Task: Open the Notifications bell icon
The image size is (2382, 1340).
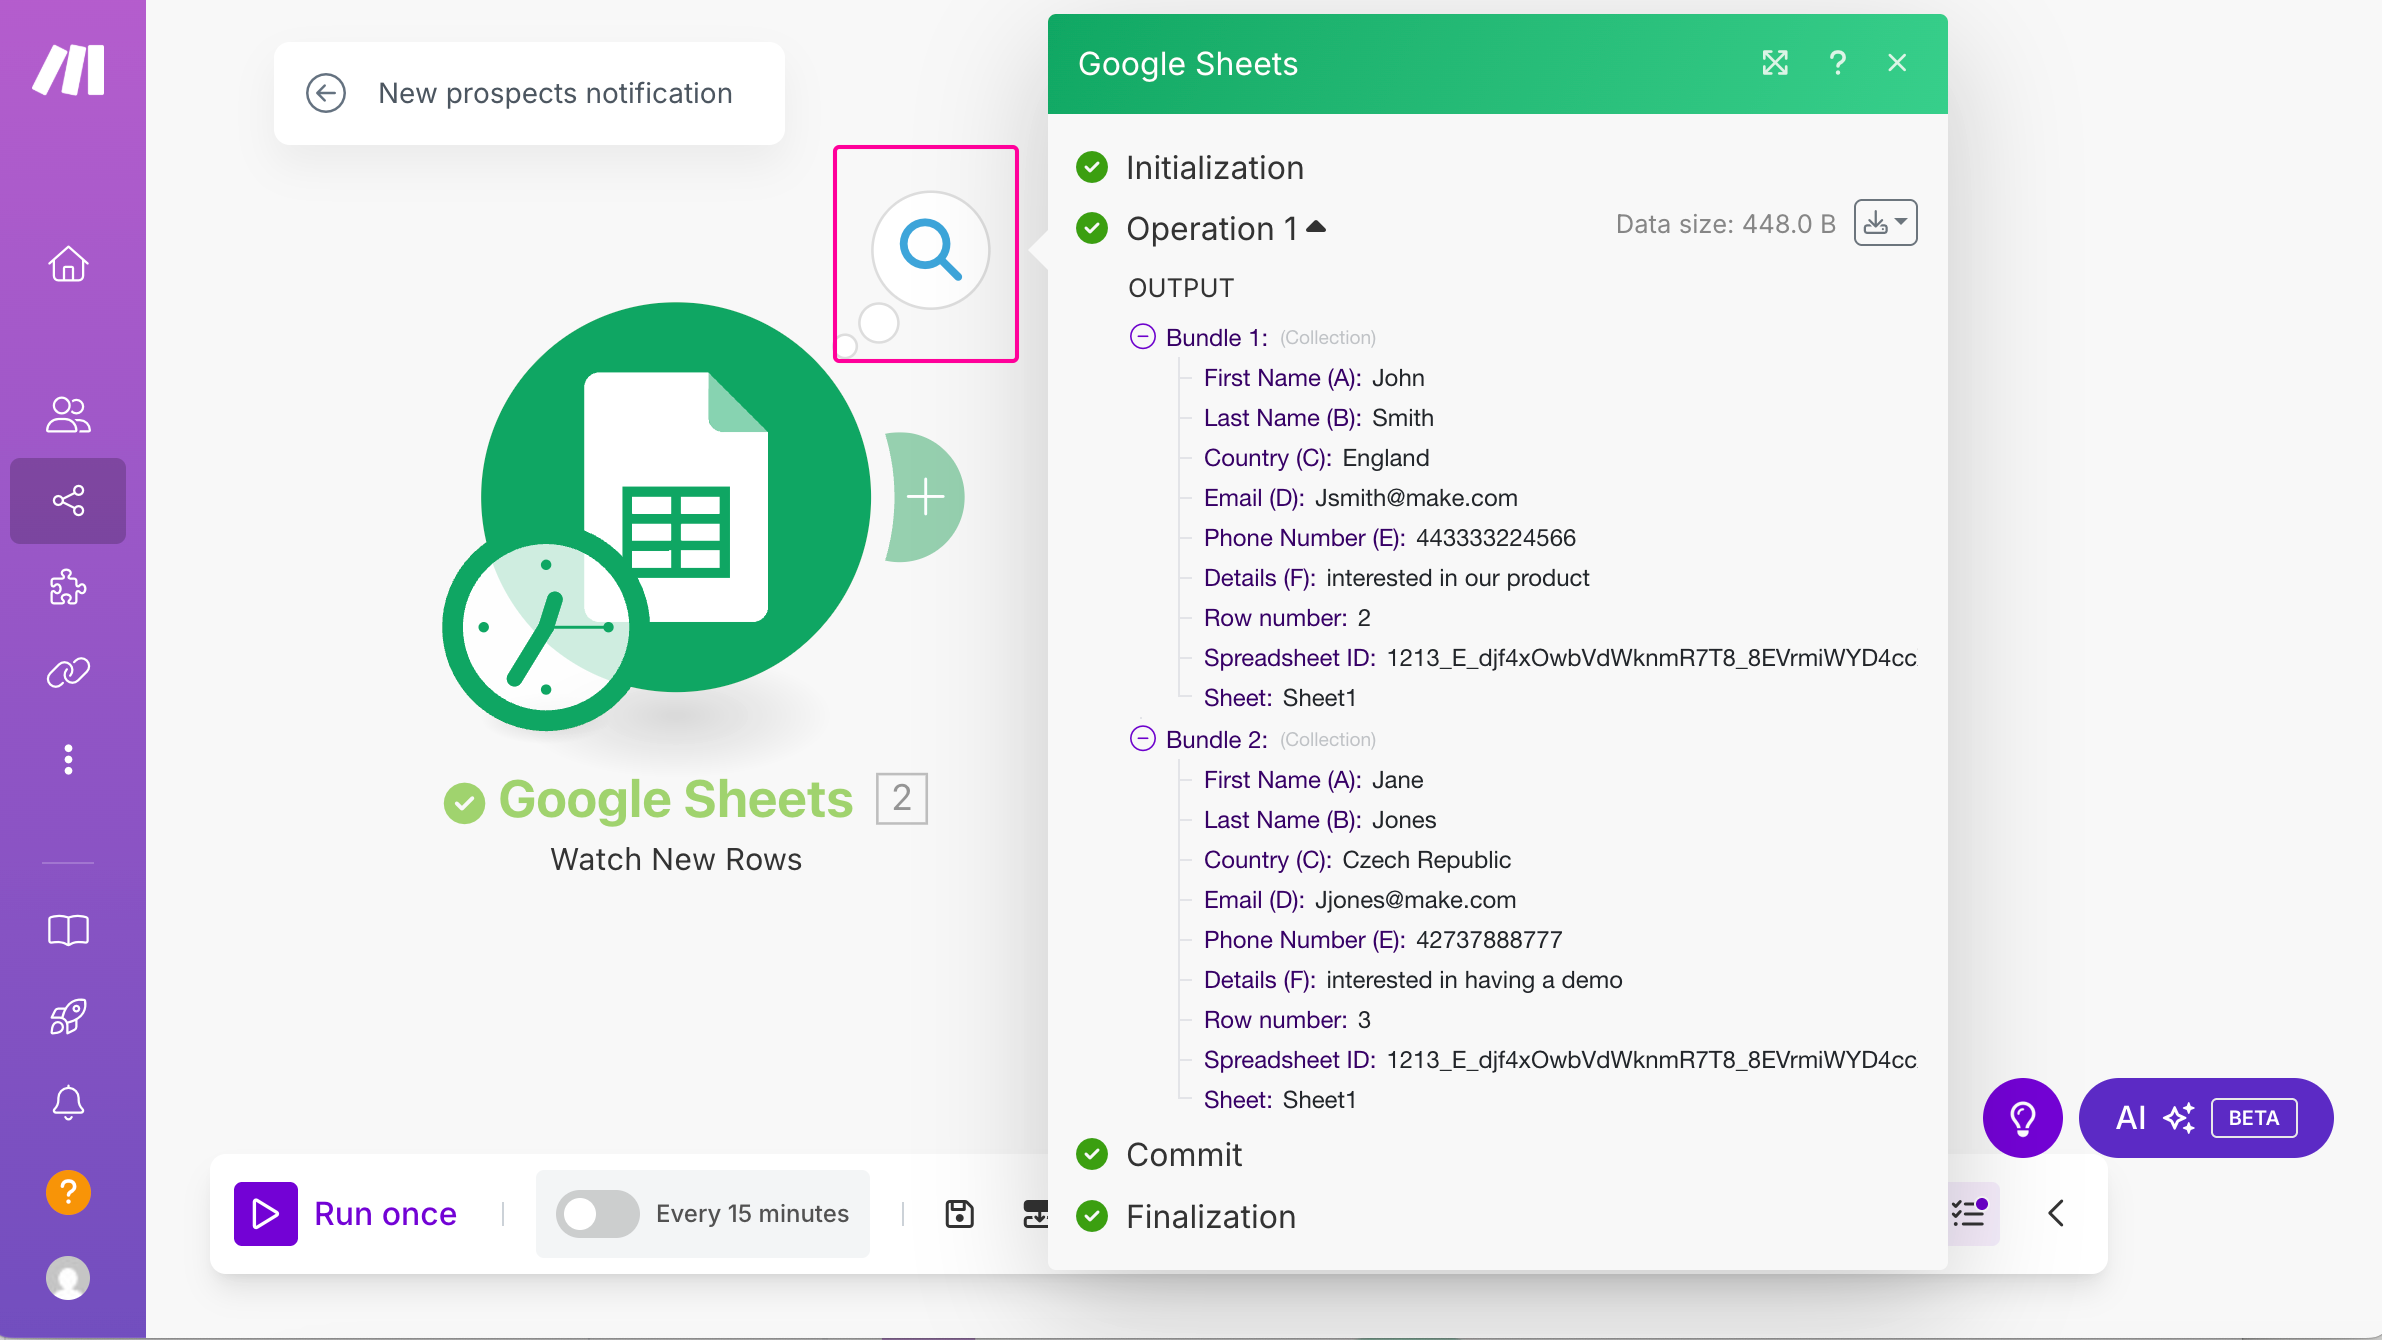Action: 68,1103
